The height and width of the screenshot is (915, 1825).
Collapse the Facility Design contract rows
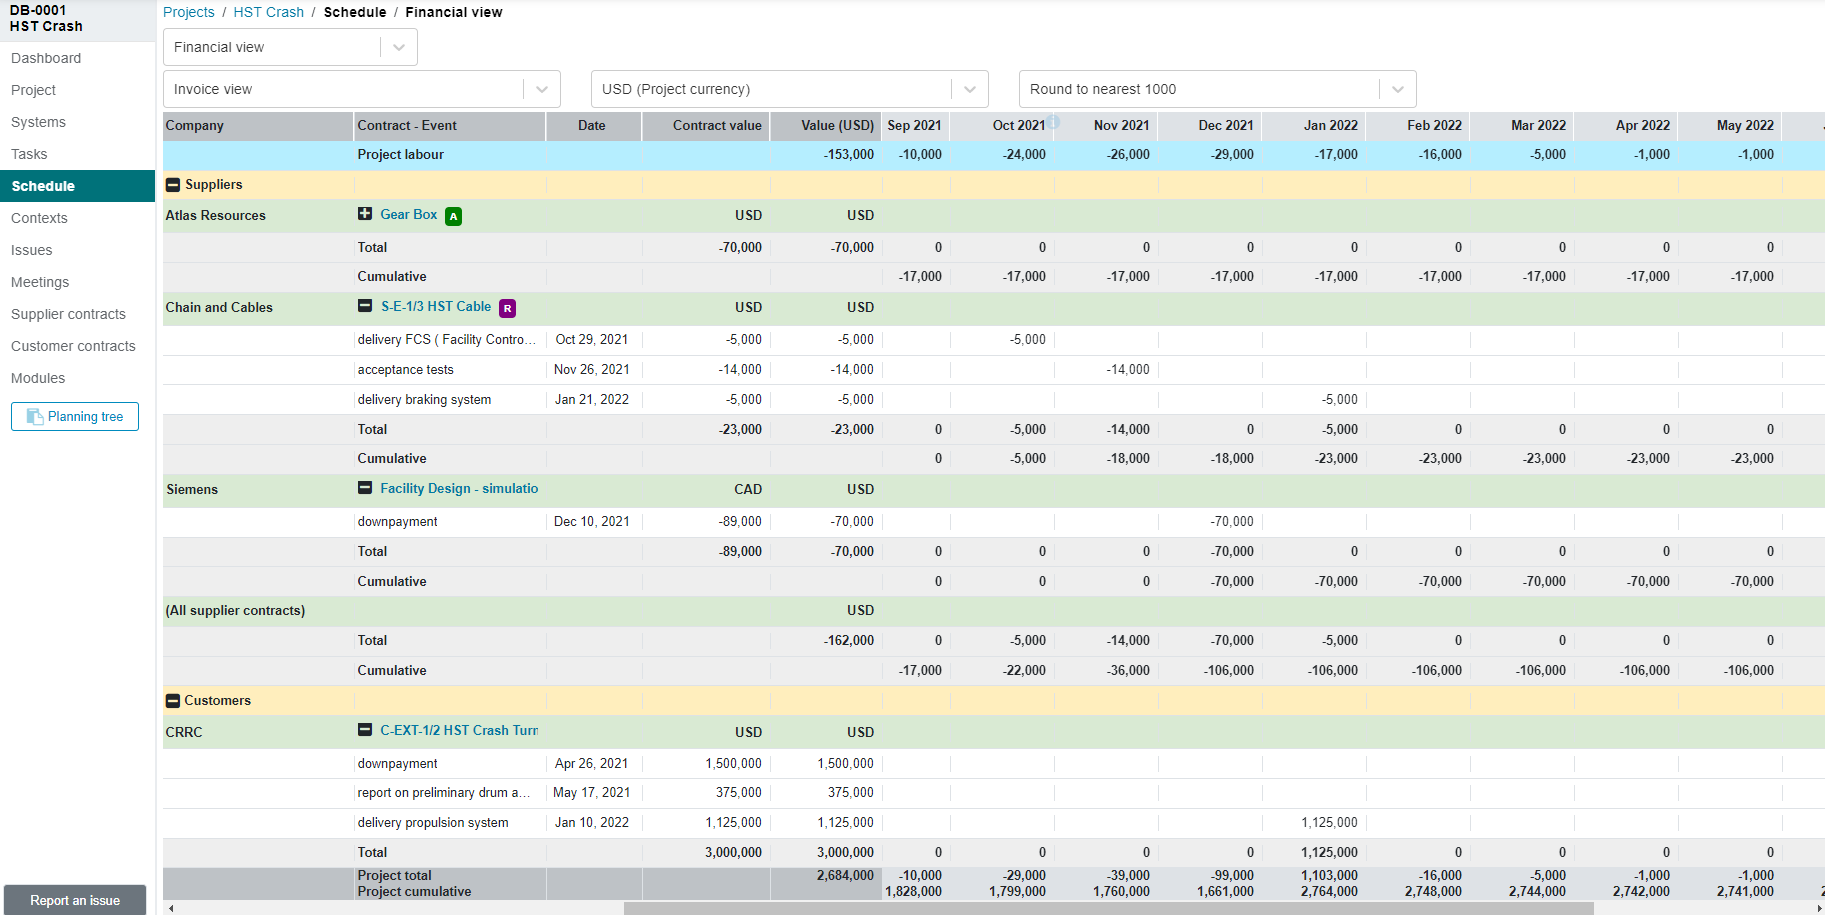coord(365,488)
